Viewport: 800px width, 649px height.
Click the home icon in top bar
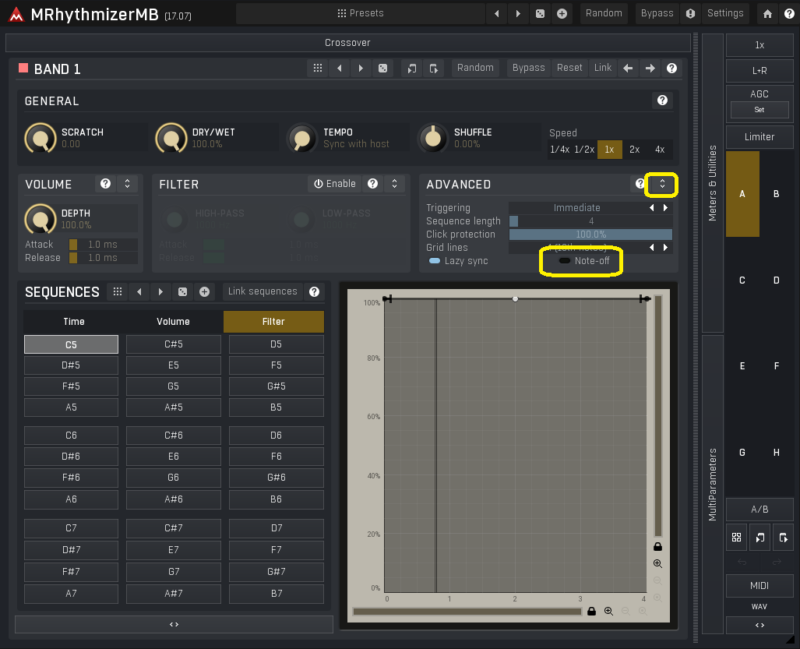[x=767, y=13]
